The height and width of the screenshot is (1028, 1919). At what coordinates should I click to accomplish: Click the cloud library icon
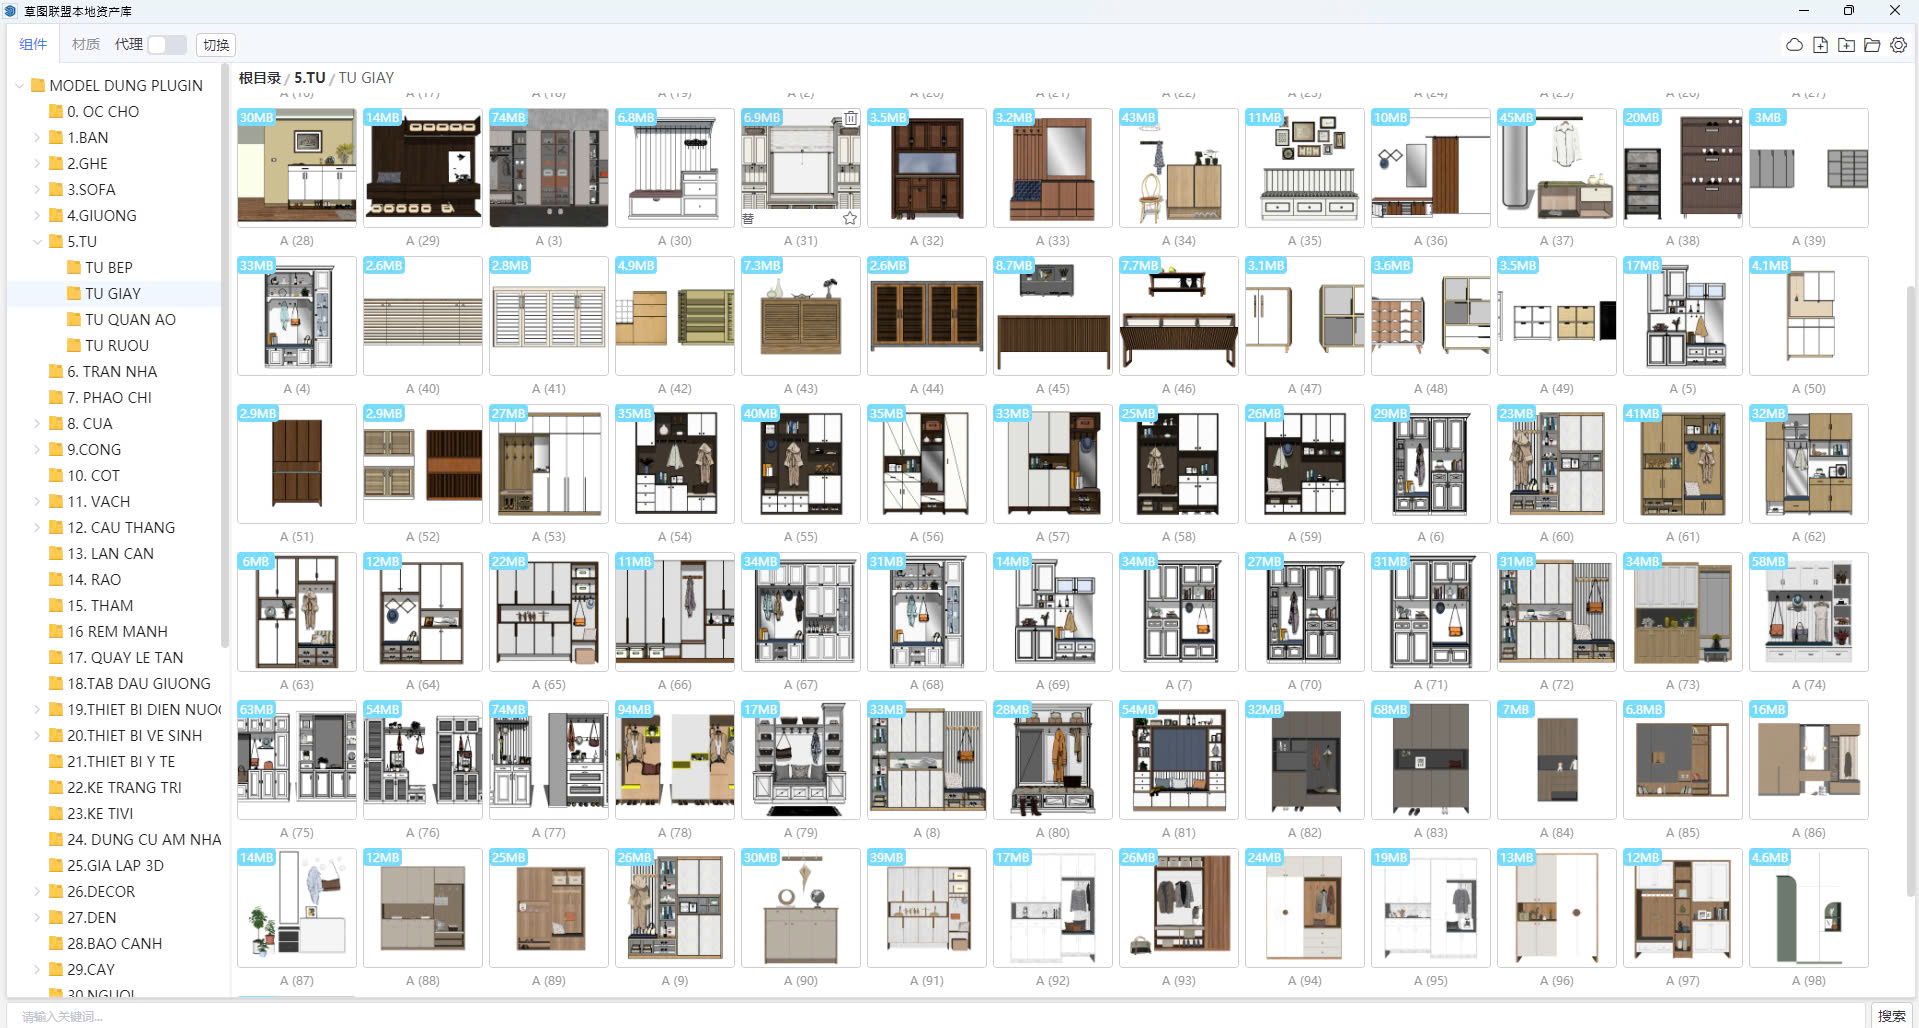1794,45
